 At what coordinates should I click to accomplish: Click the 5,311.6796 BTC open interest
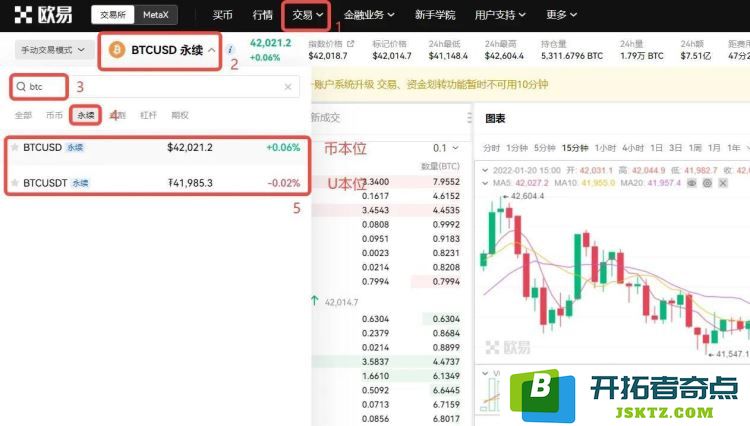(x=572, y=56)
